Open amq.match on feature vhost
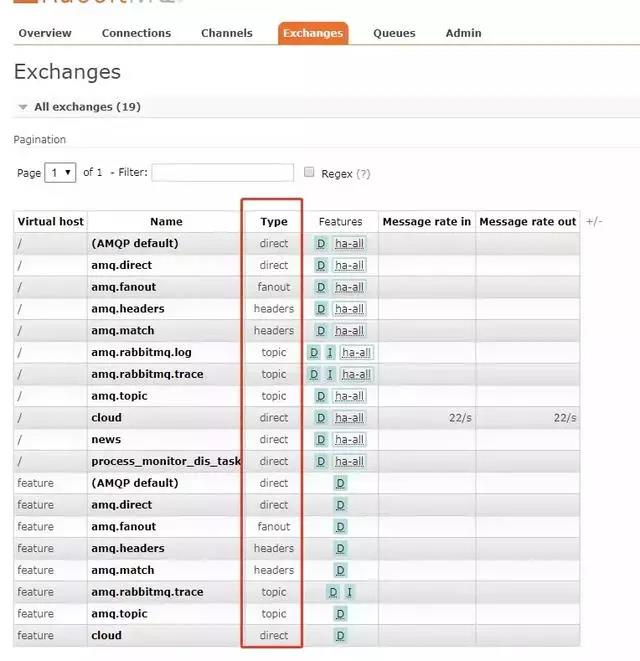Viewport: 640px width, 661px height. pyautogui.click(x=123, y=570)
